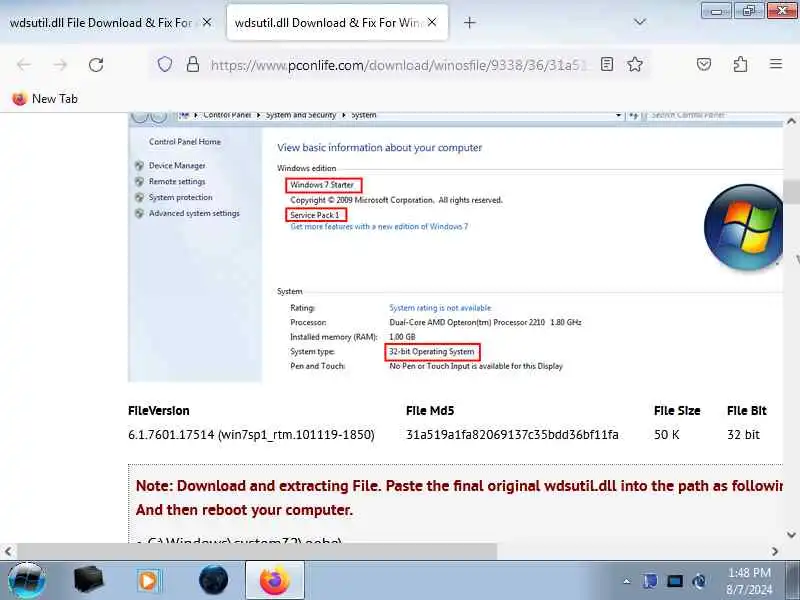Bookmark this page with star
800x600 pixels.
click(x=635, y=64)
